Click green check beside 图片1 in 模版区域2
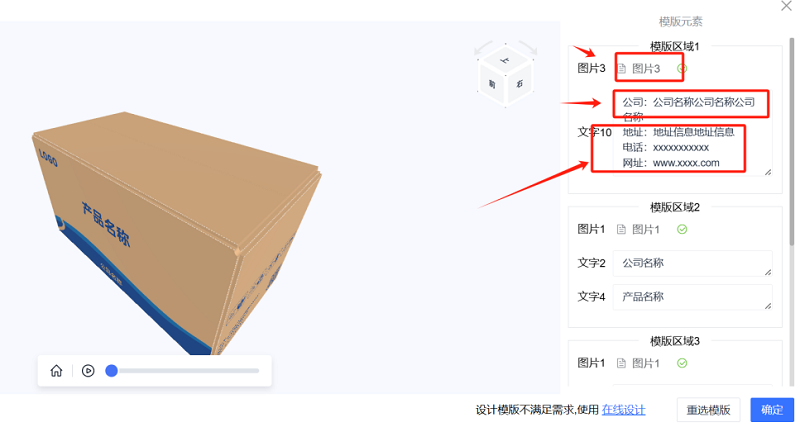800x427 pixels. (682, 229)
